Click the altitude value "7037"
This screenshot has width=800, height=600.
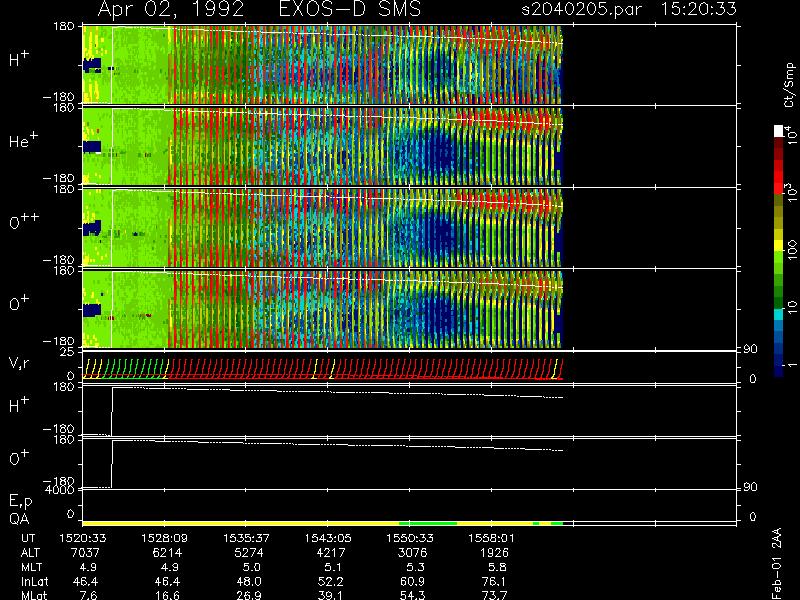coord(85,553)
